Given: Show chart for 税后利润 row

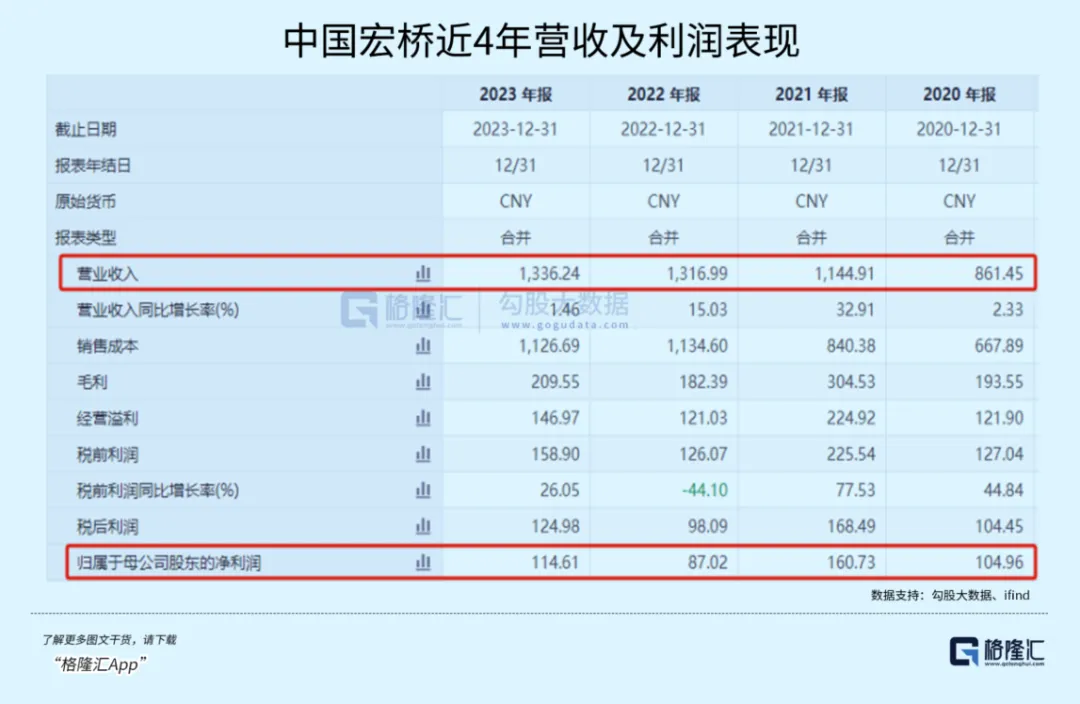Looking at the screenshot, I should (423, 526).
